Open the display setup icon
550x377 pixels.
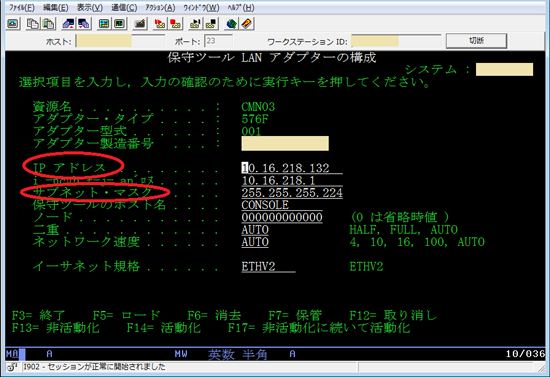pos(104,24)
